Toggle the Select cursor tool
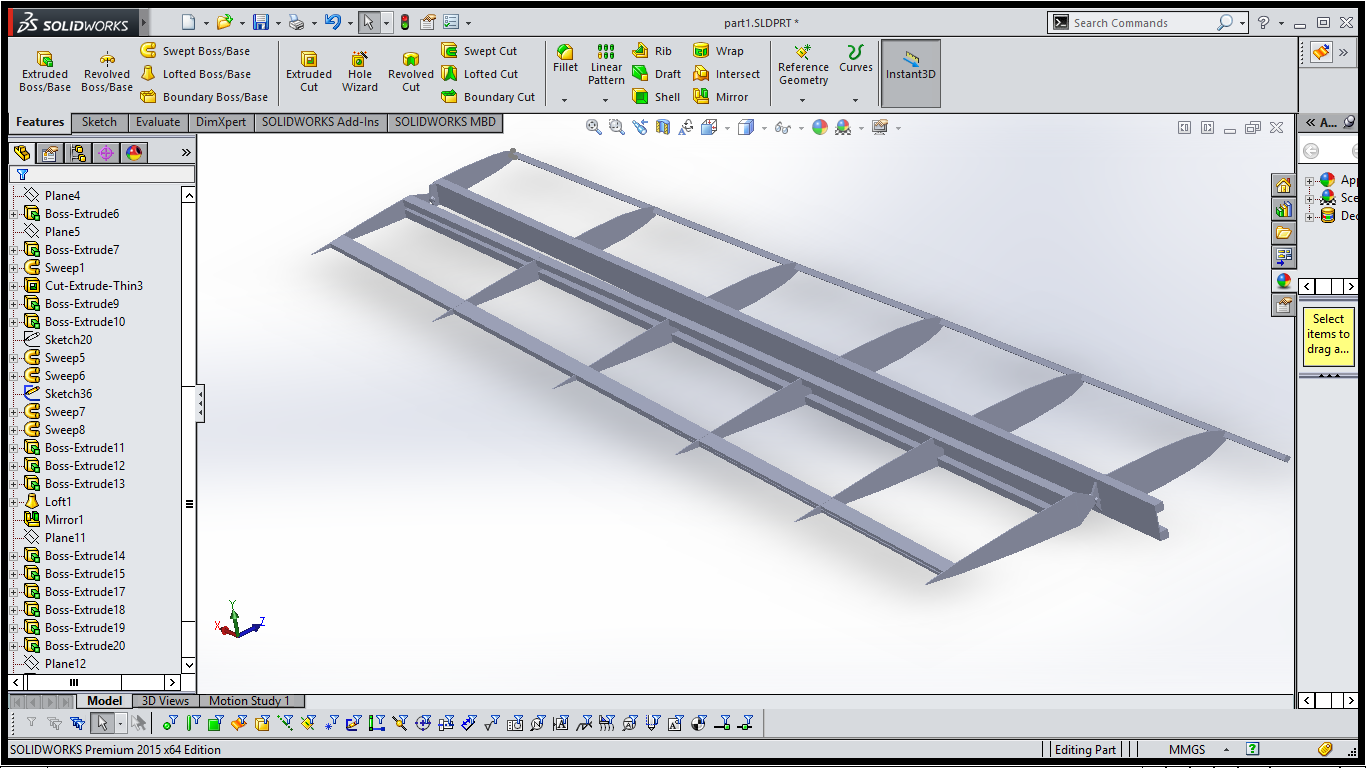1366x768 pixels. click(x=368, y=22)
